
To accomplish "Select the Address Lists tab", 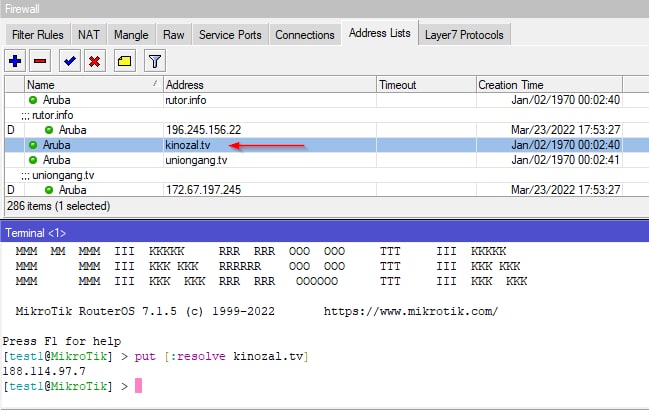I will 380,33.
